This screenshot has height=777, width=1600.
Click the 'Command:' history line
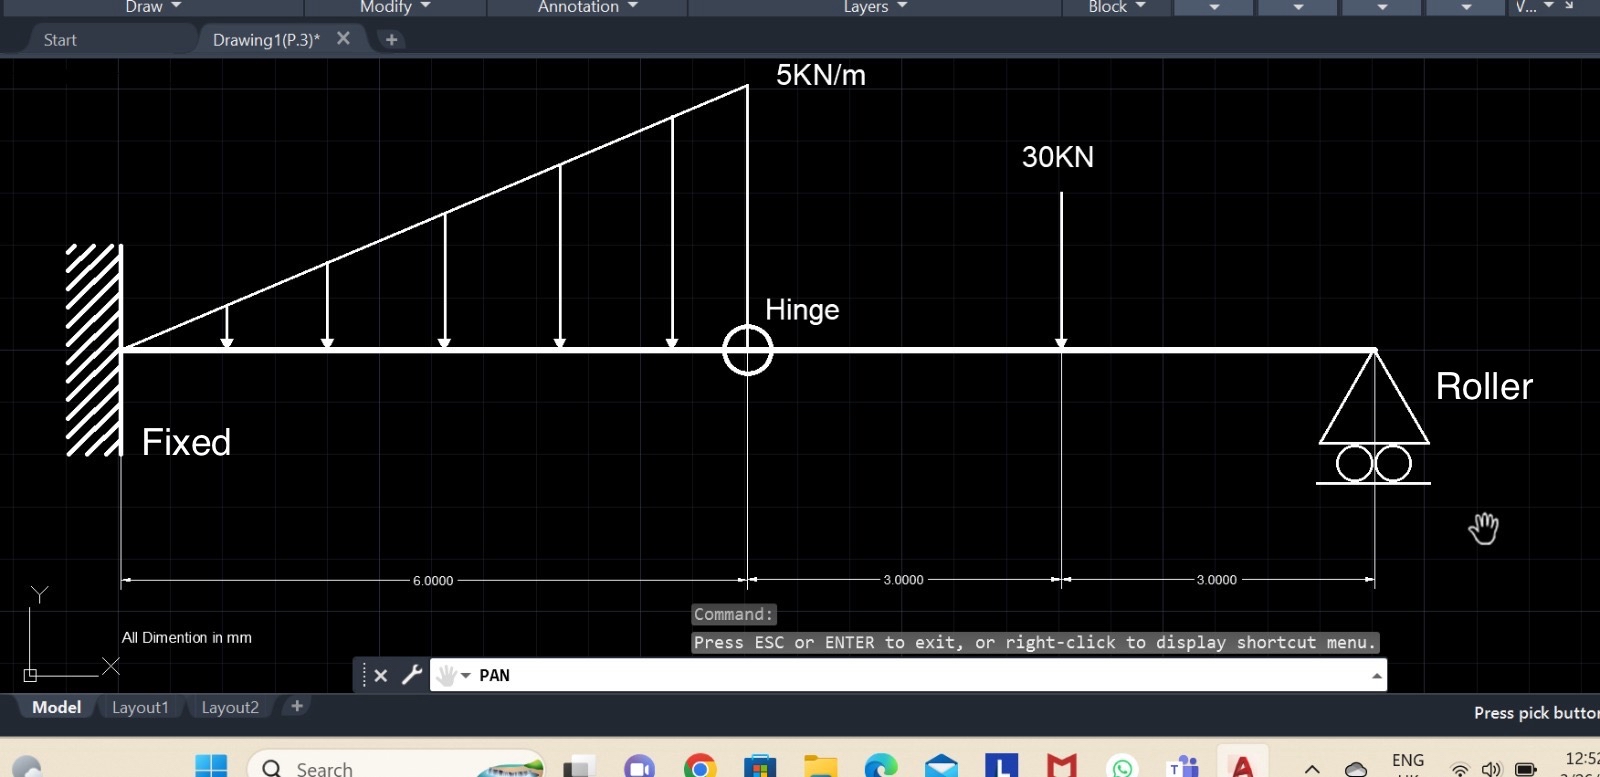click(x=733, y=614)
